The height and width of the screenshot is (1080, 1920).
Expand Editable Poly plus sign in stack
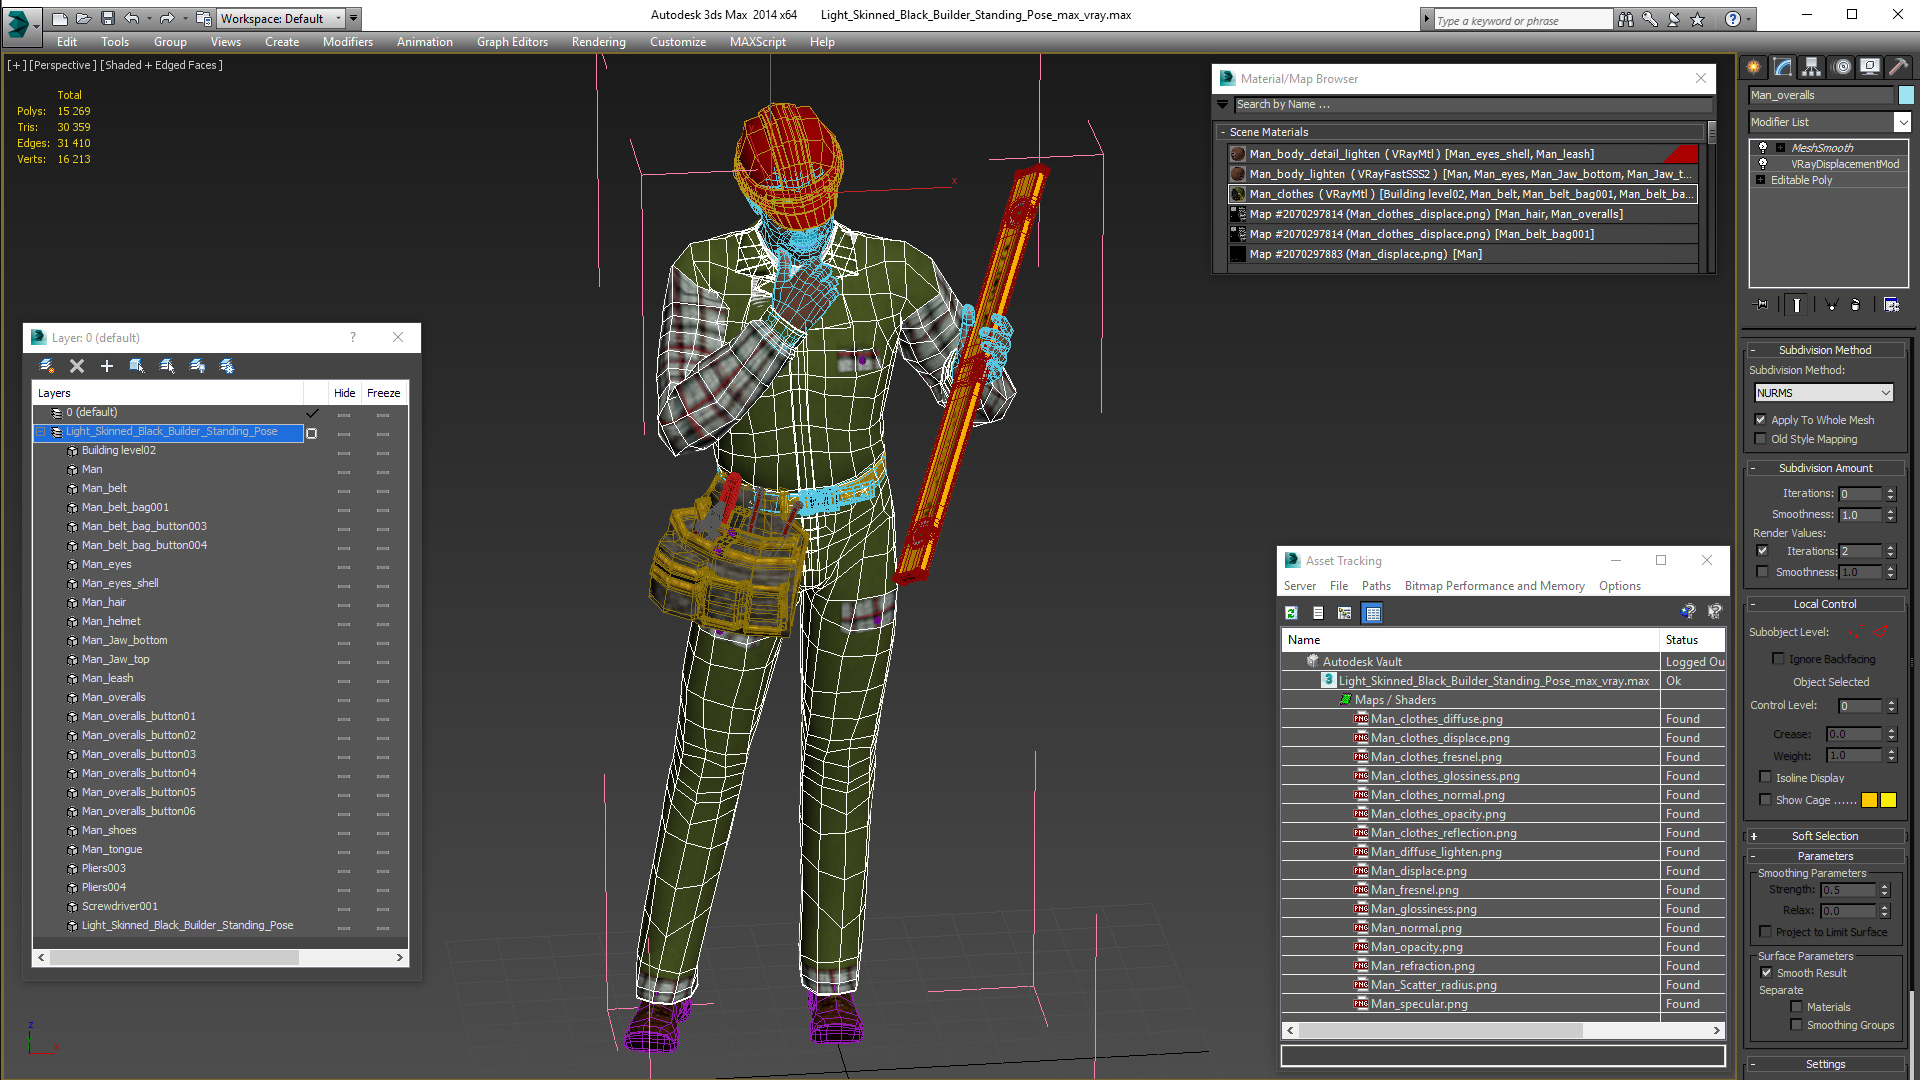point(1761,180)
